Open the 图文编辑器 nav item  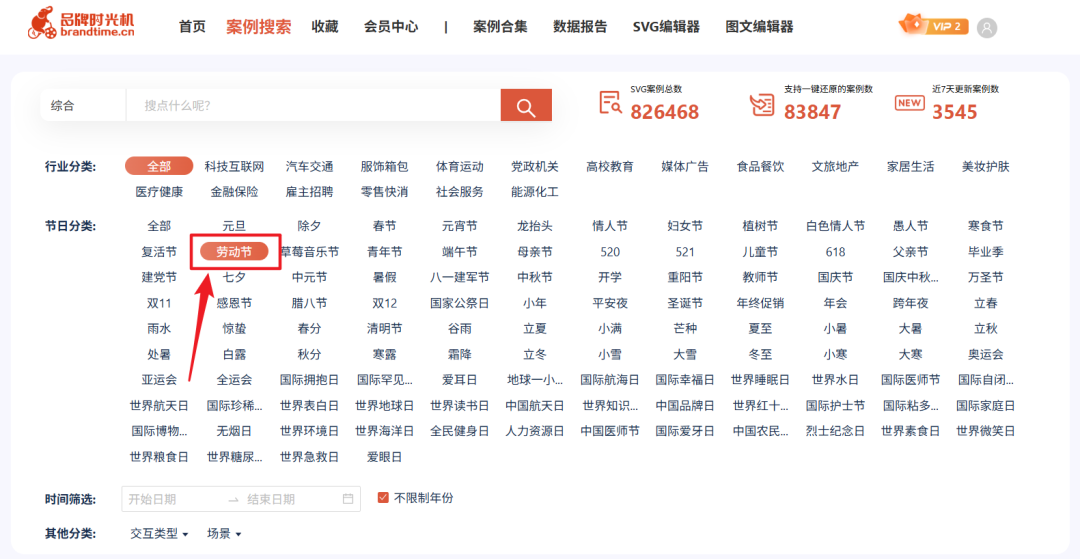coord(759,27)
